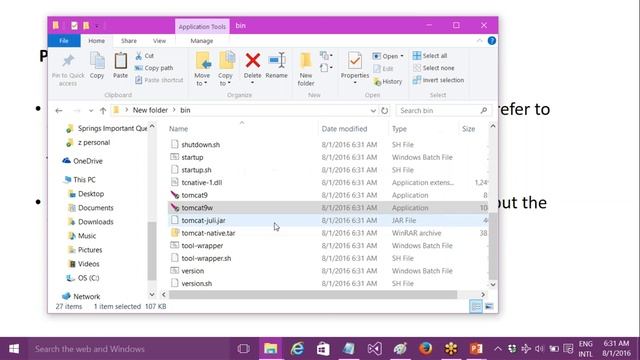Select Network in the navigation pane
Screen dimensions: 640x360
[81, 296]
